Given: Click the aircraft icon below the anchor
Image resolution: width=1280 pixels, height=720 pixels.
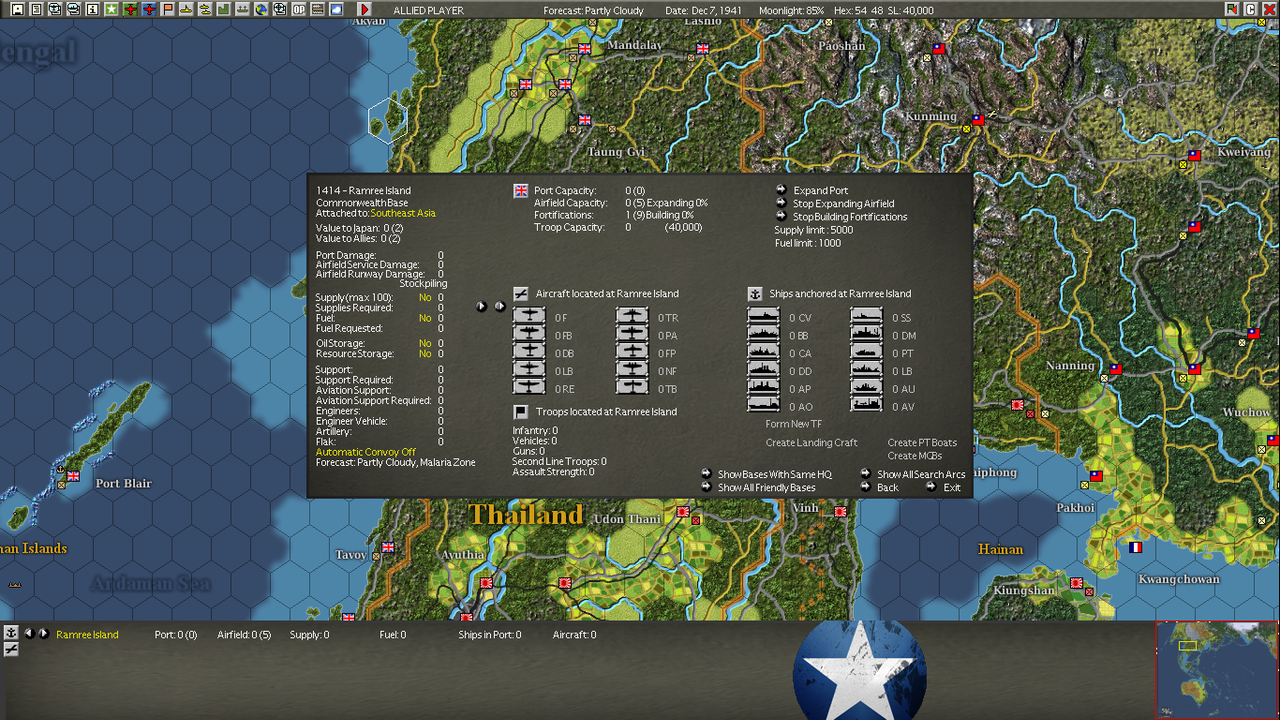Looking at the screenshot, I should click(11, 649).
